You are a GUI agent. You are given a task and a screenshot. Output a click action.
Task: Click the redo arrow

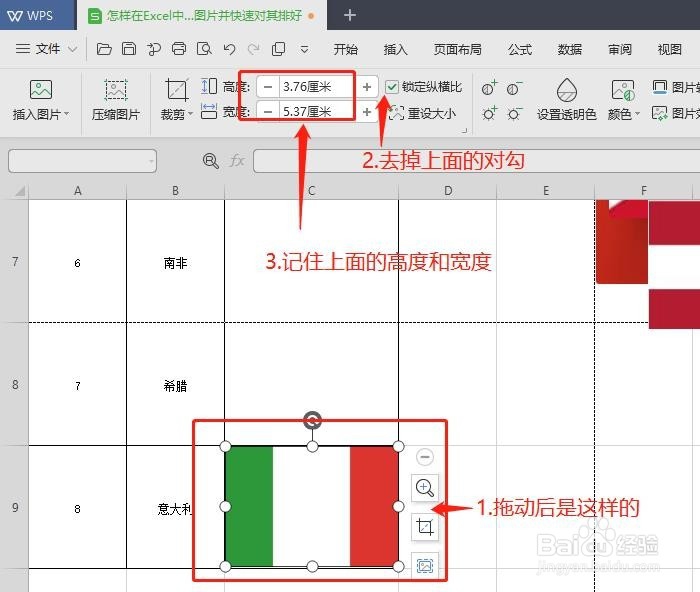pos(254,49)
